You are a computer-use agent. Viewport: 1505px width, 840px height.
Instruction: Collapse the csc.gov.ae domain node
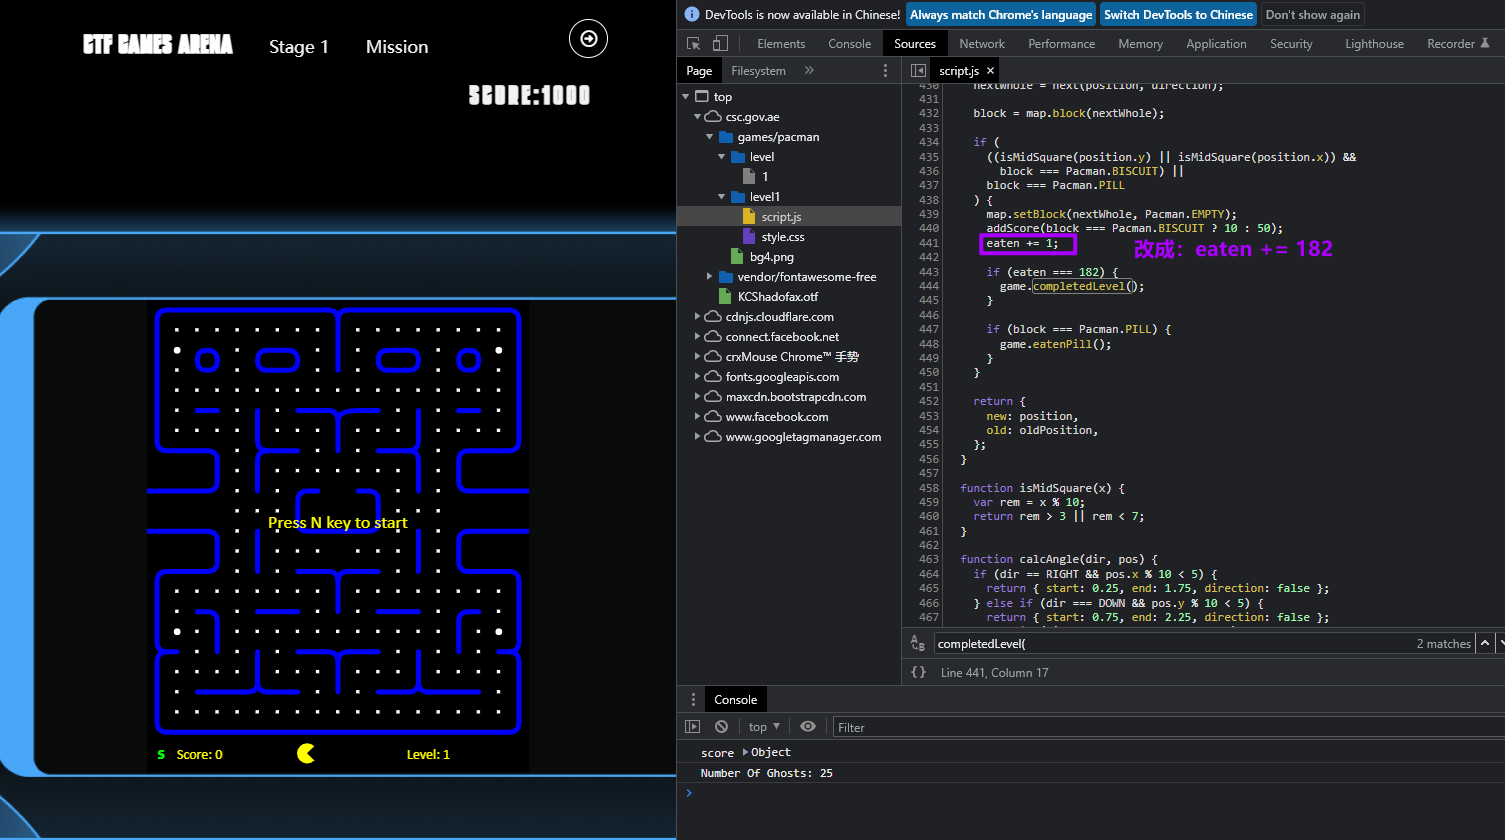click(x=698, y=117)
